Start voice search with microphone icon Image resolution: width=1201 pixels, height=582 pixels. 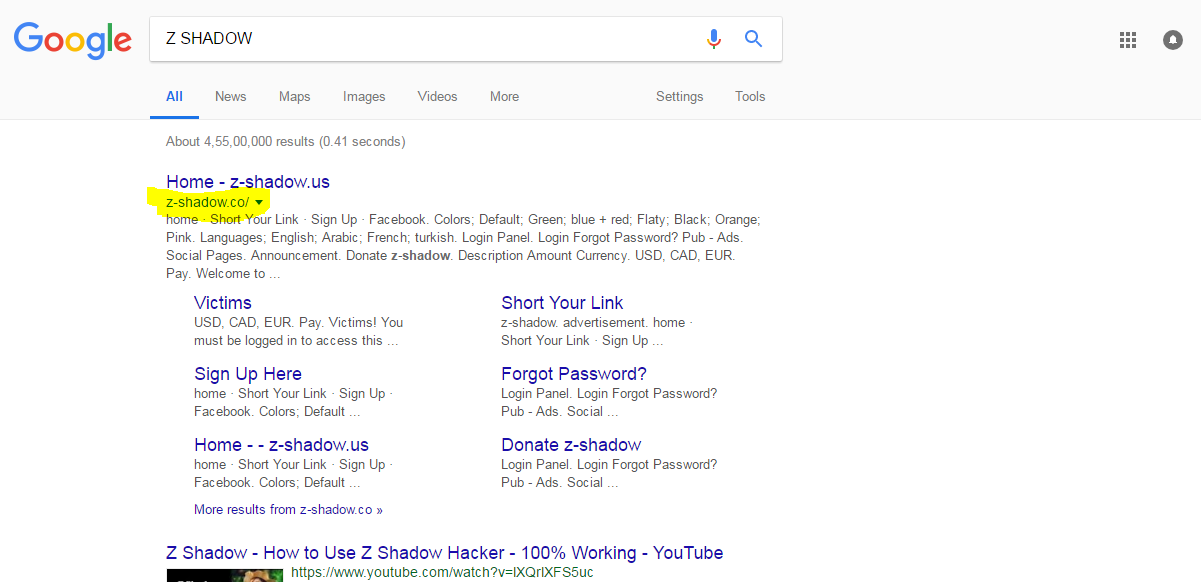pyautogui.click(x=713, y=39)
